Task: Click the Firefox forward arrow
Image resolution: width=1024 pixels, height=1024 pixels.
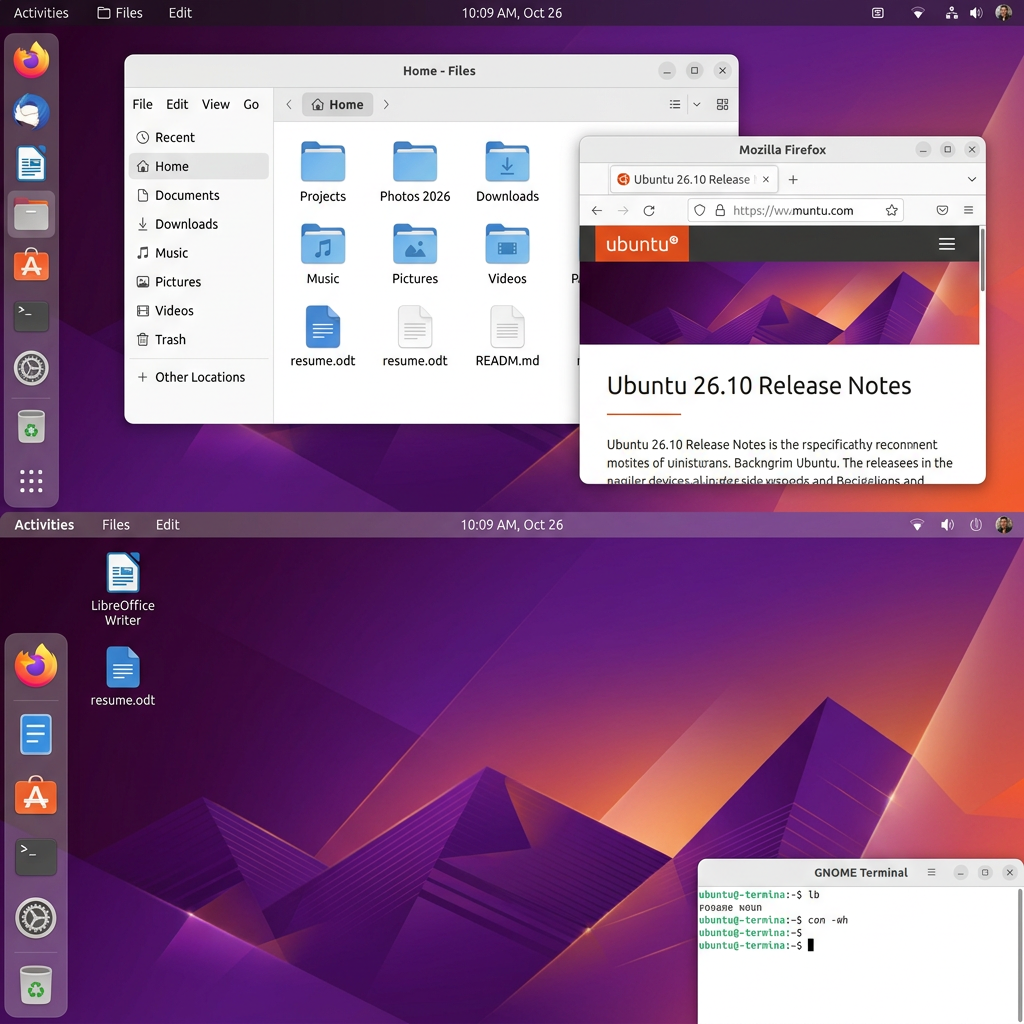Action: click(623, 210)
